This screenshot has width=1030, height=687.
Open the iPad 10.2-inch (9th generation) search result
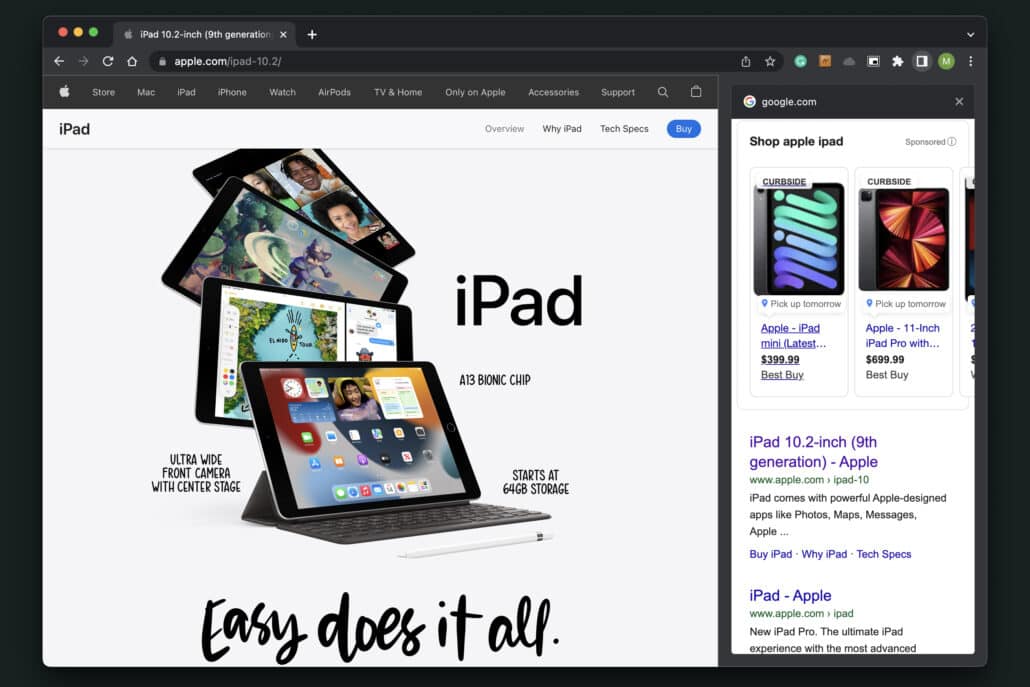click(813, 452)
